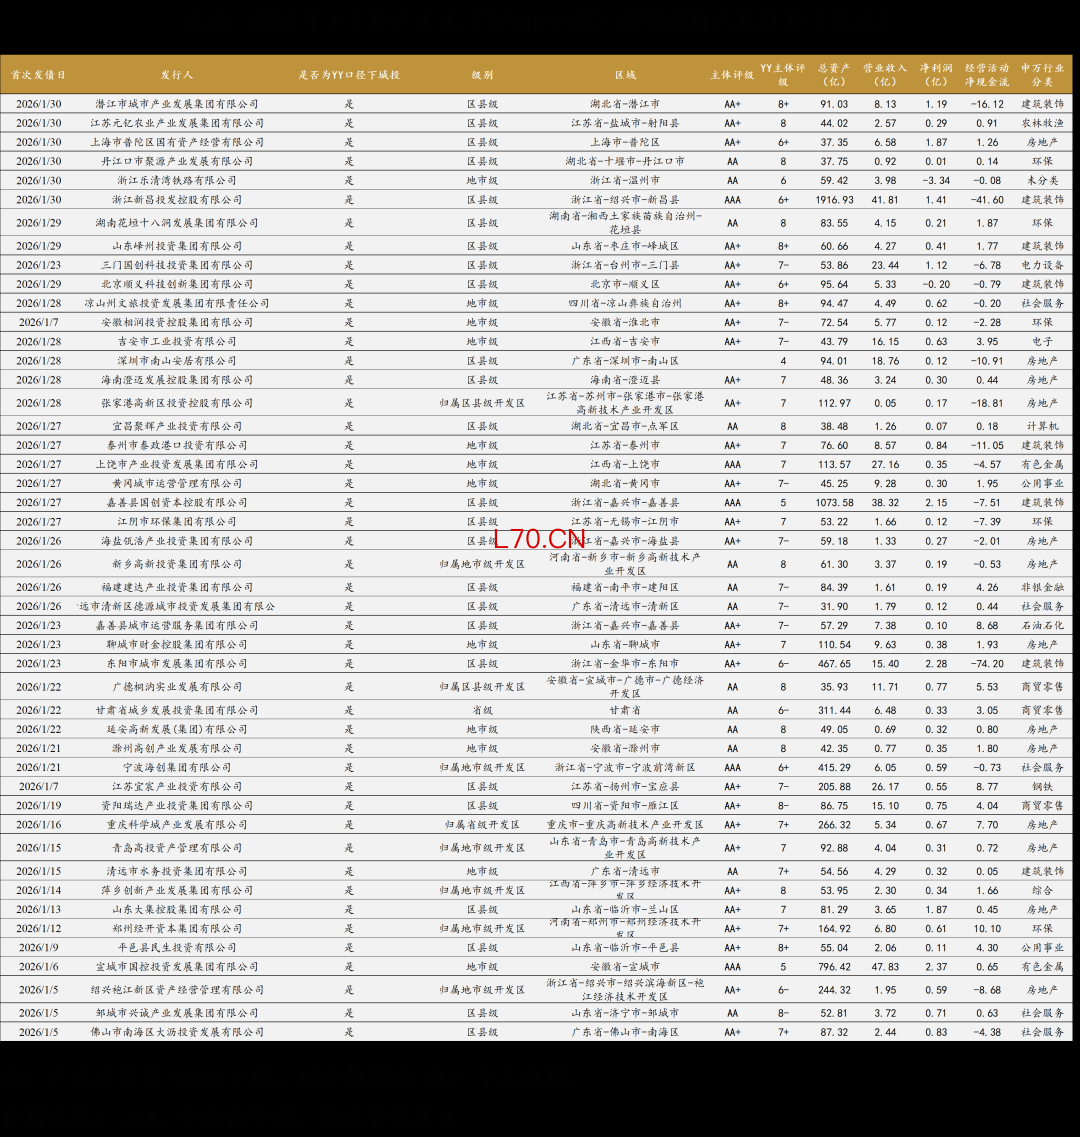Select industry cell 电力设备
The width and height of the screenshot is (1080, 1137).
pyautogui.click(x=1042, y=266)
